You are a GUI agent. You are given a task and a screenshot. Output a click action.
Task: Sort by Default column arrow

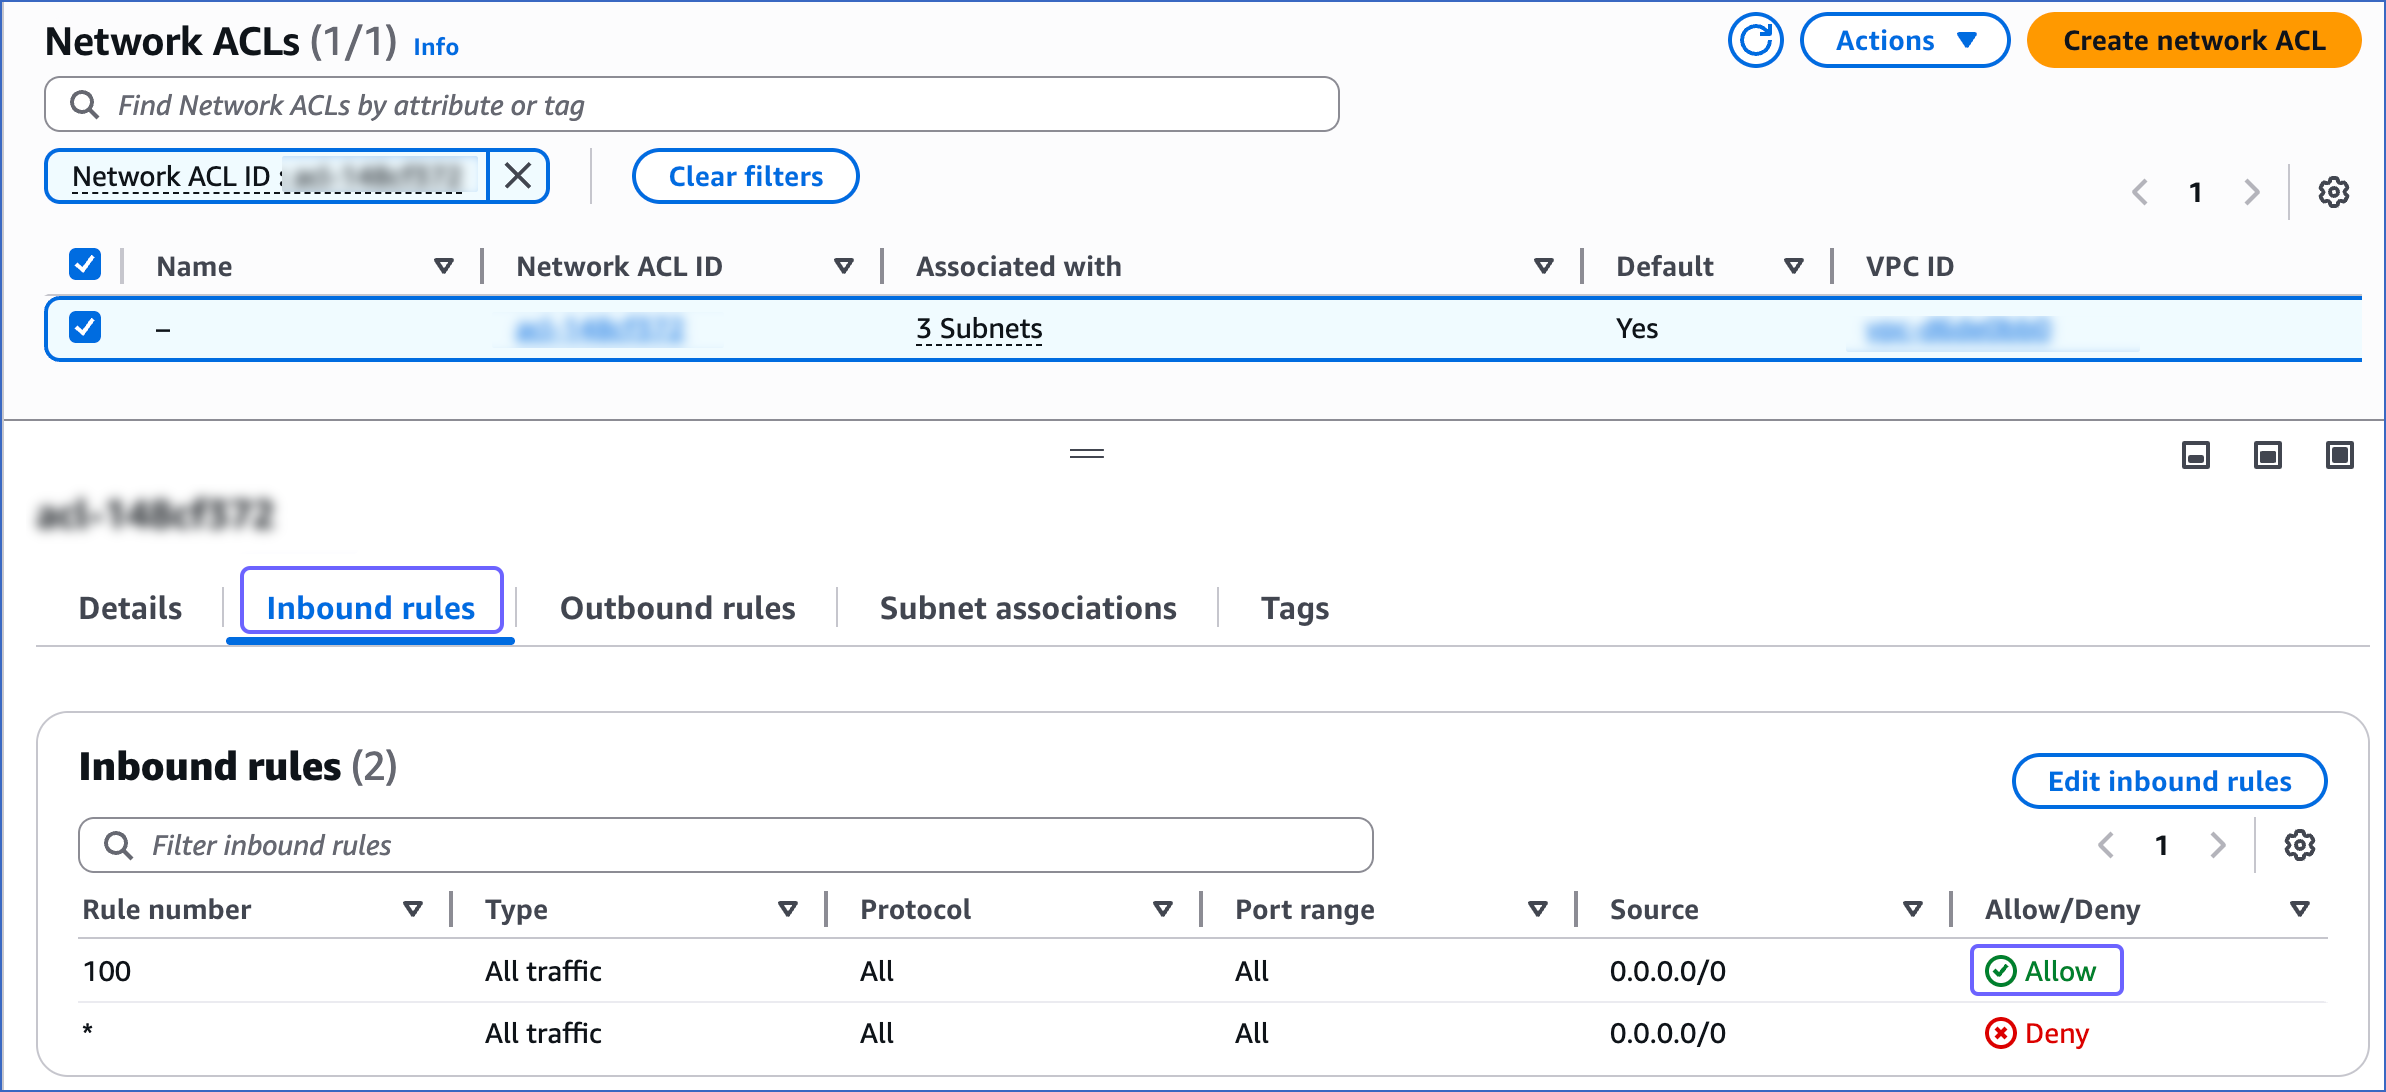pyautogui.click(x=1794, y=266)
